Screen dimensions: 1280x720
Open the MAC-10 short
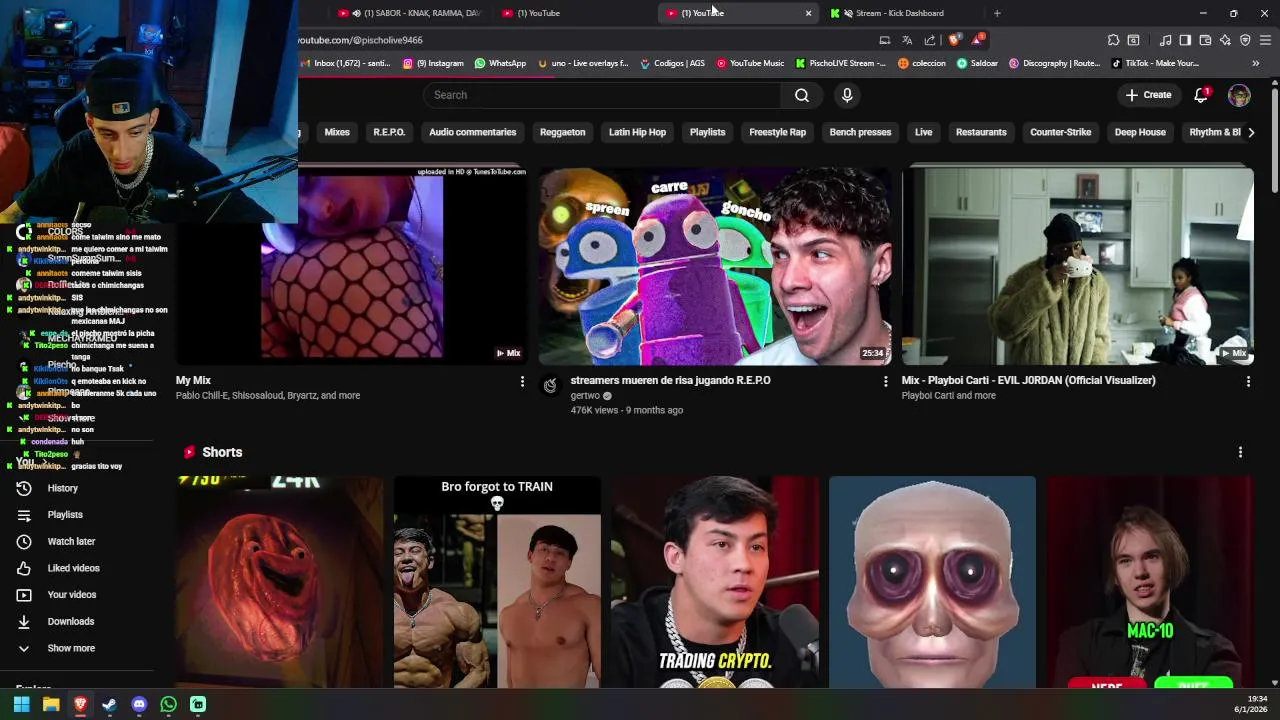pos(1150,582)
